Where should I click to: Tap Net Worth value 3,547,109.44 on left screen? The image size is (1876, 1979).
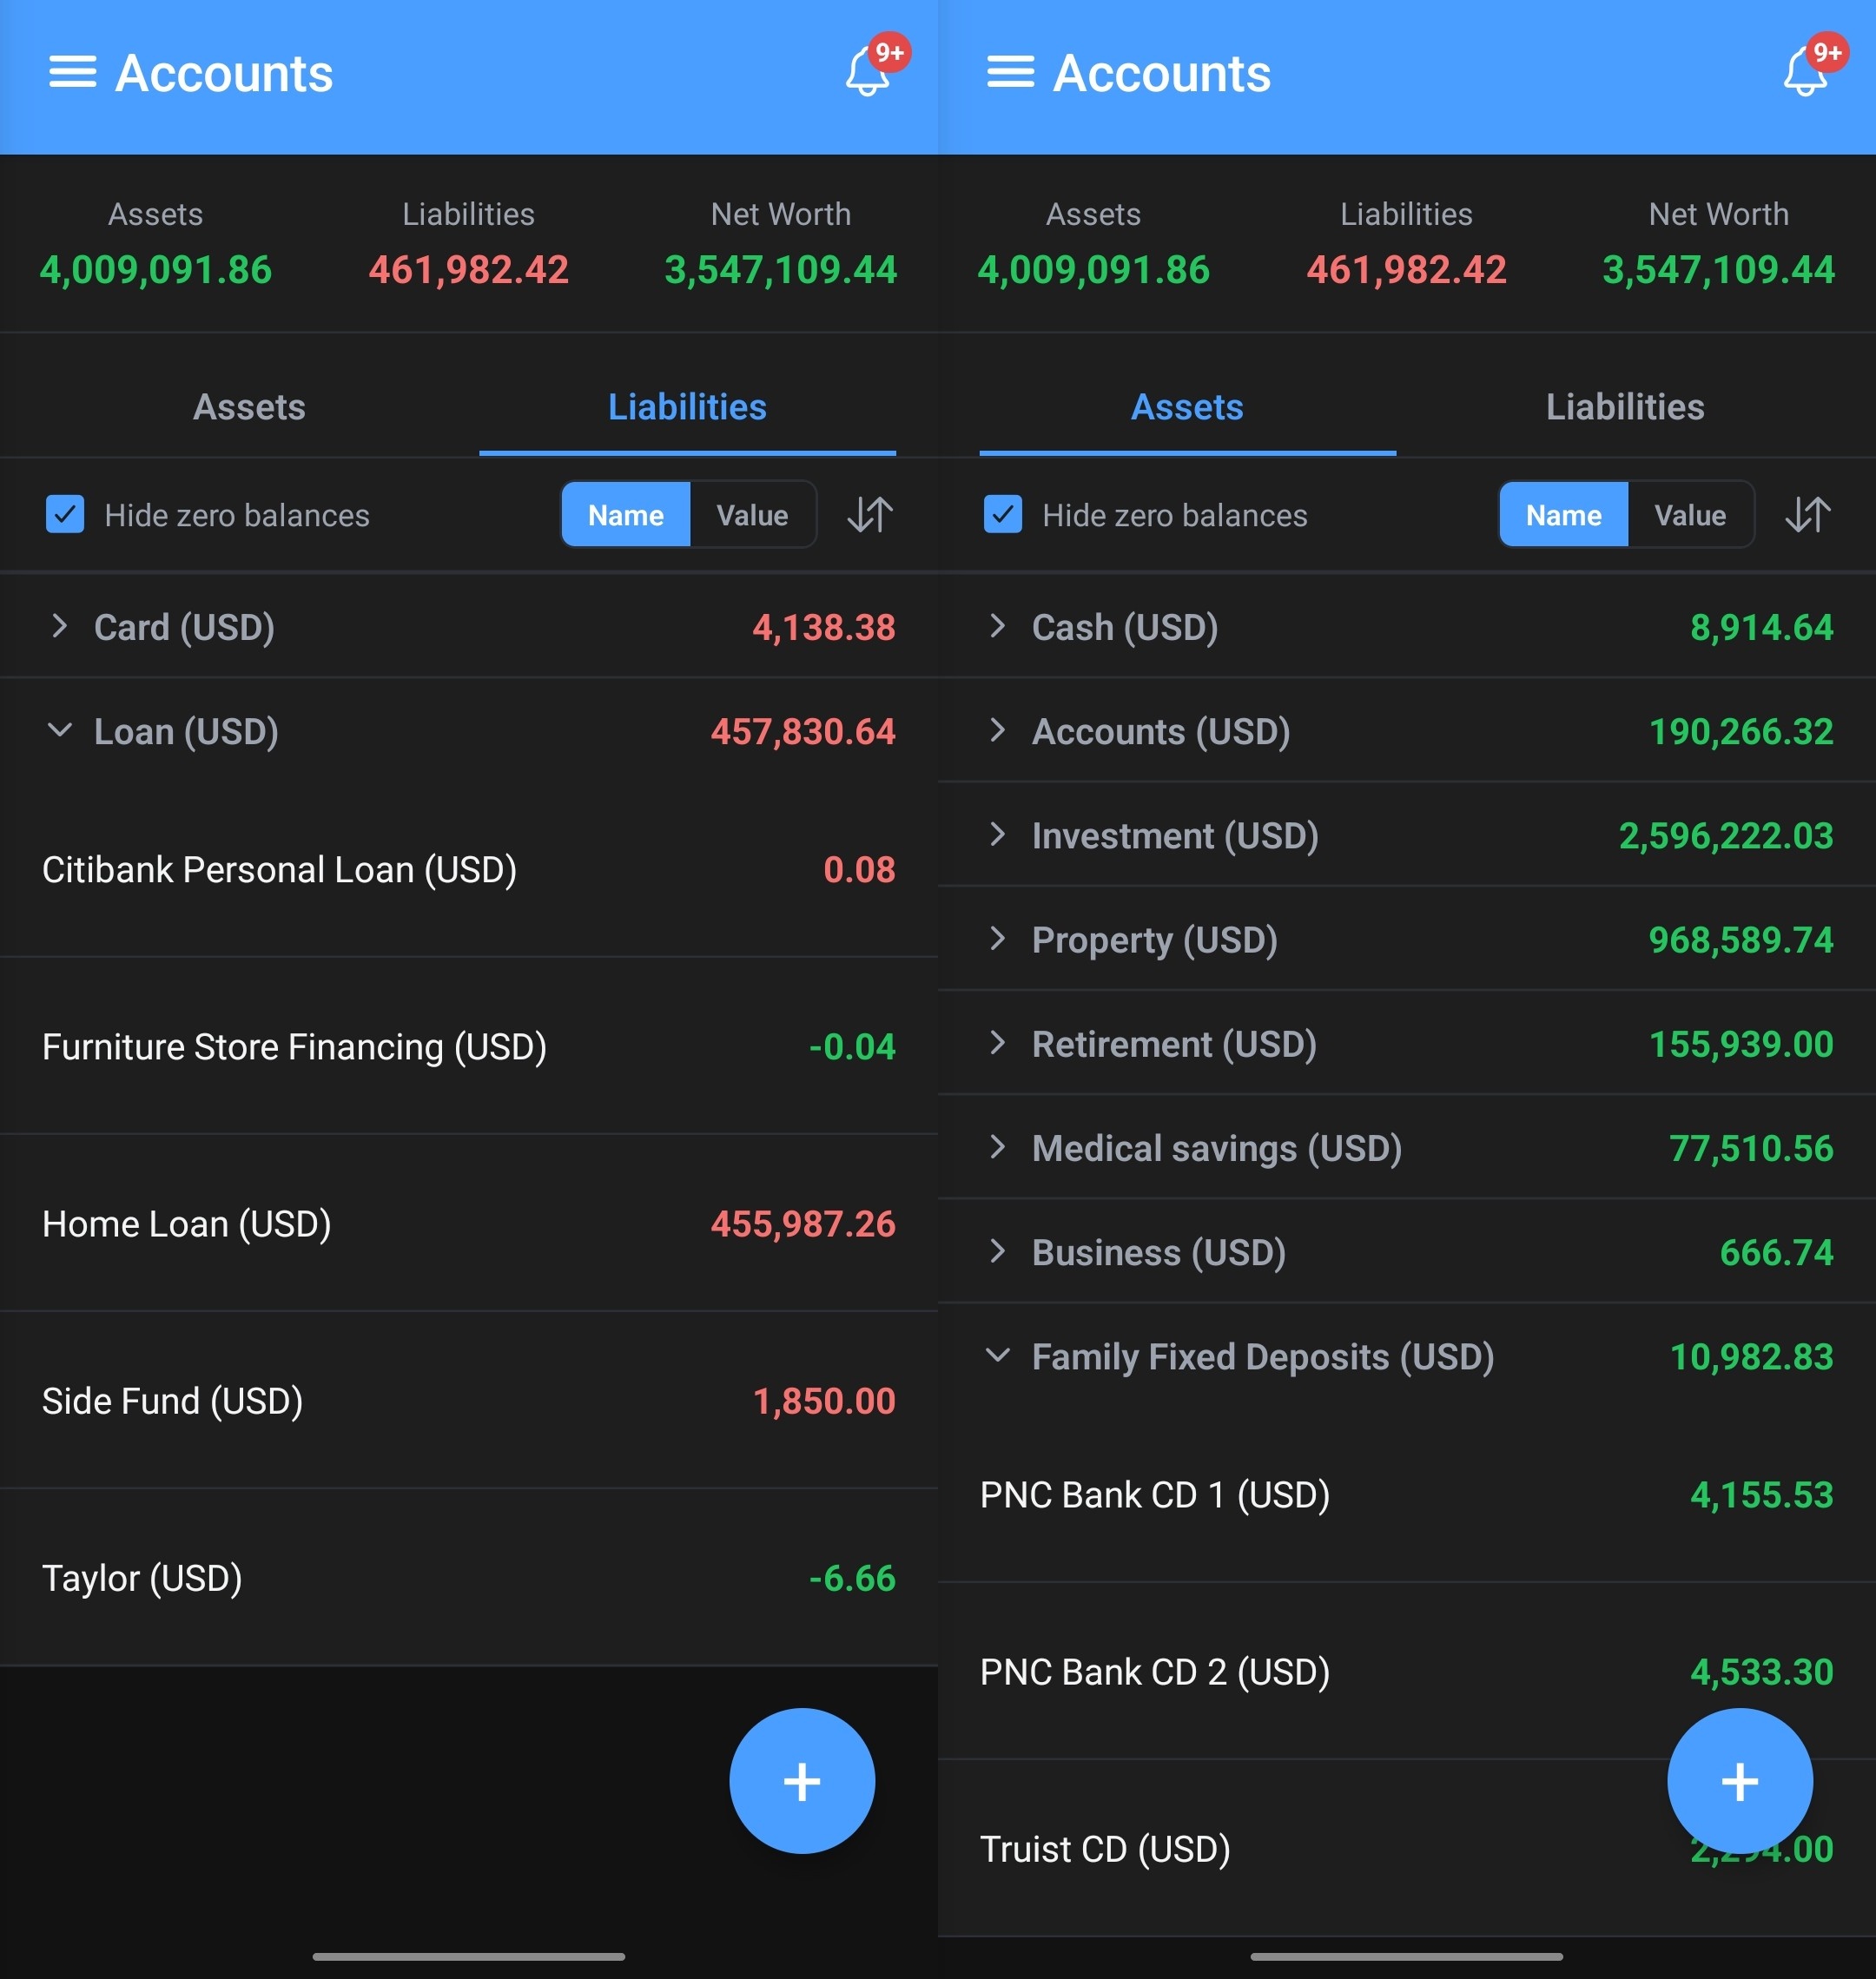781,269
